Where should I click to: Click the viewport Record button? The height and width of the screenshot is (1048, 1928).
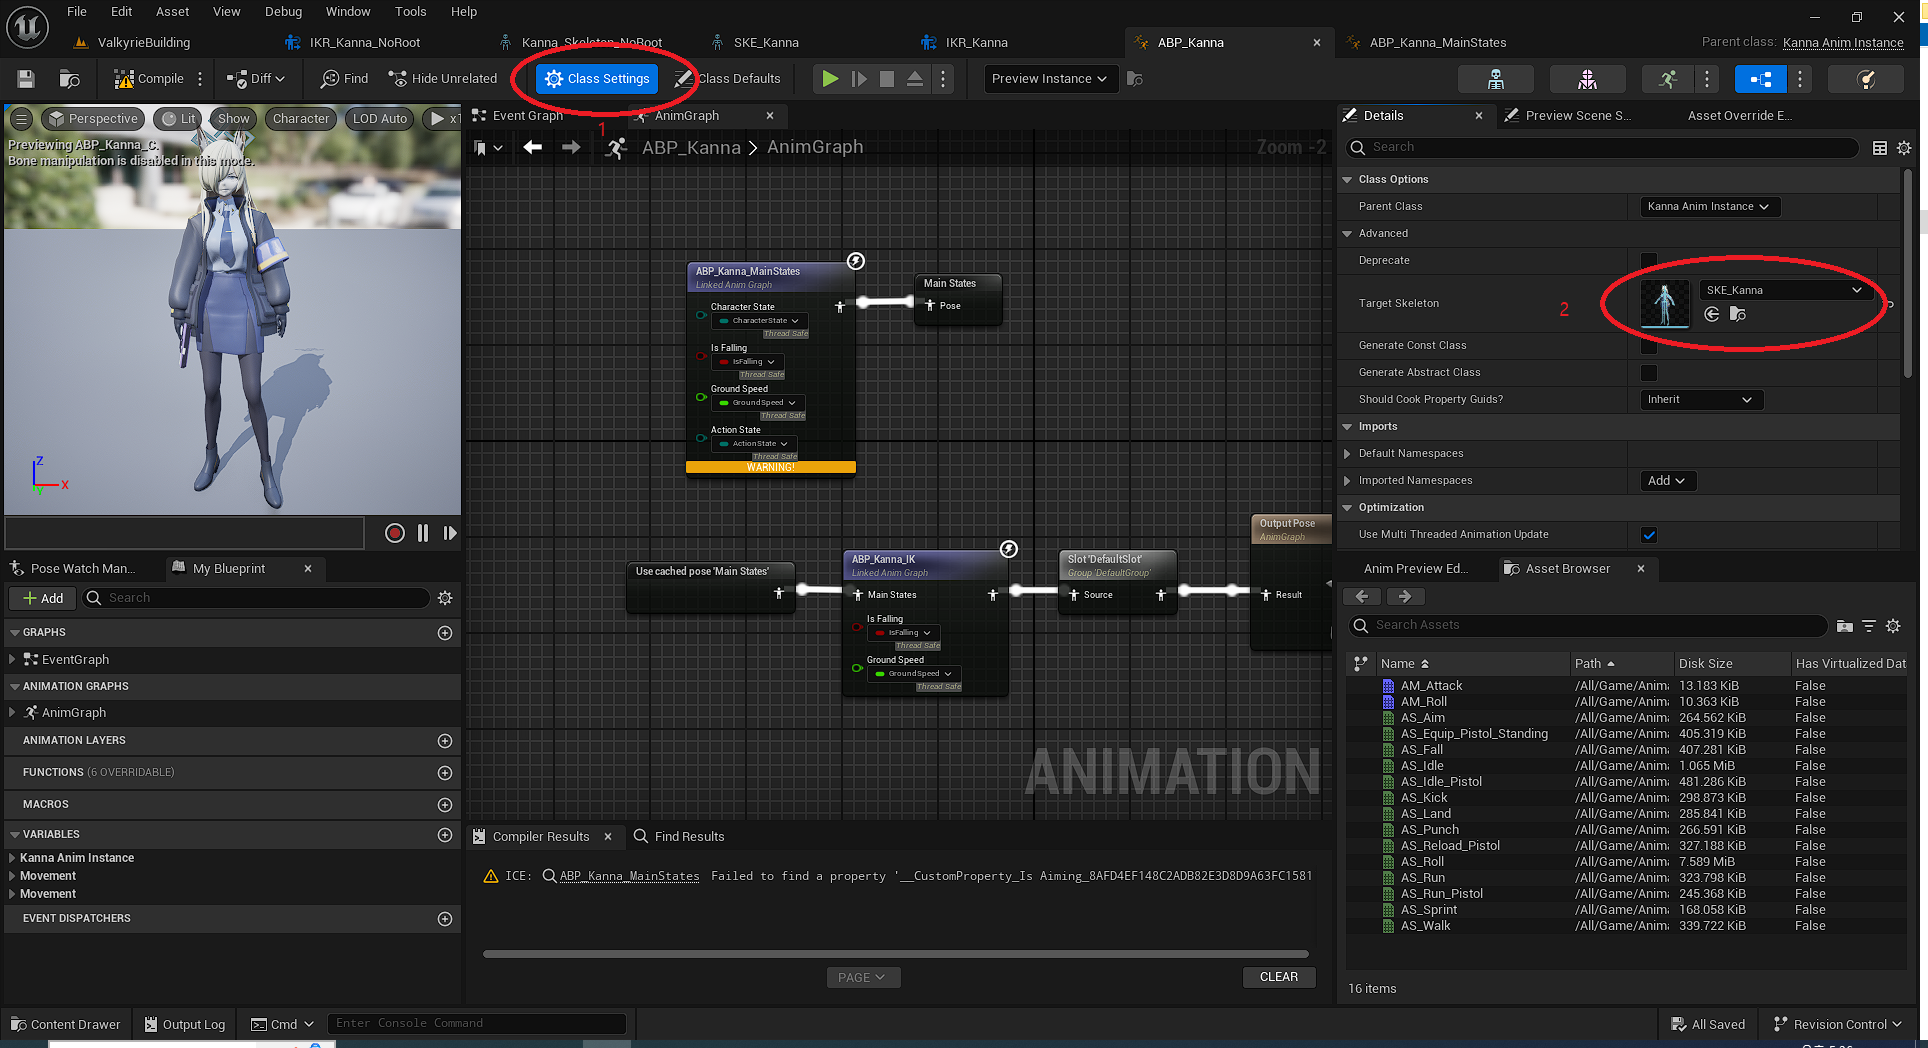(395, 533)
